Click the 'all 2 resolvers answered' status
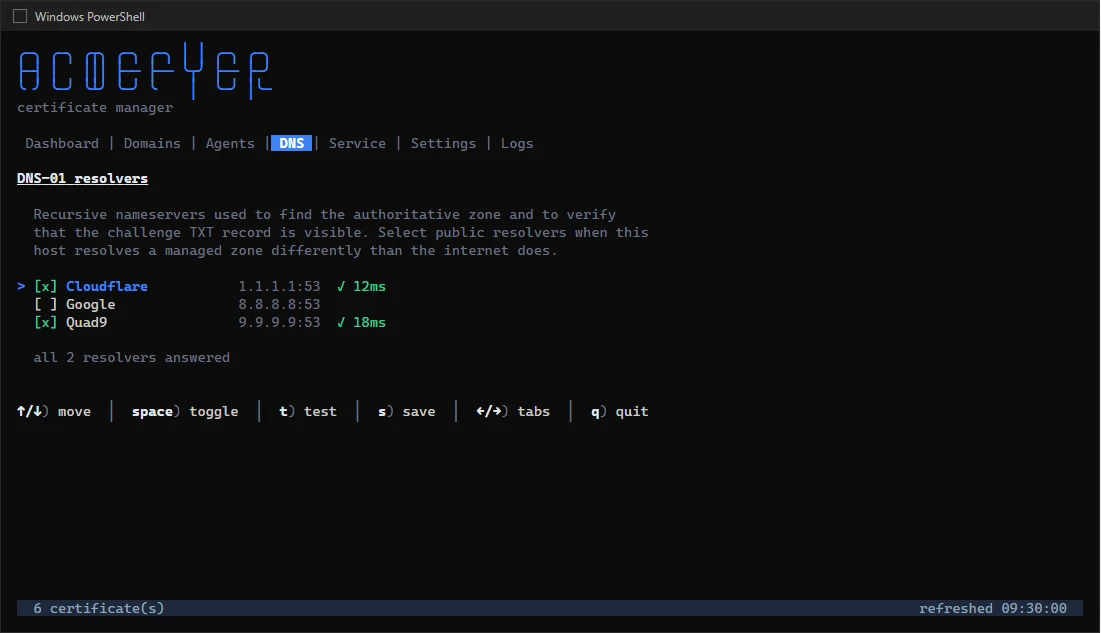Image resolution: width=1101 pixels, height=633 pixels. coord(131,358)
